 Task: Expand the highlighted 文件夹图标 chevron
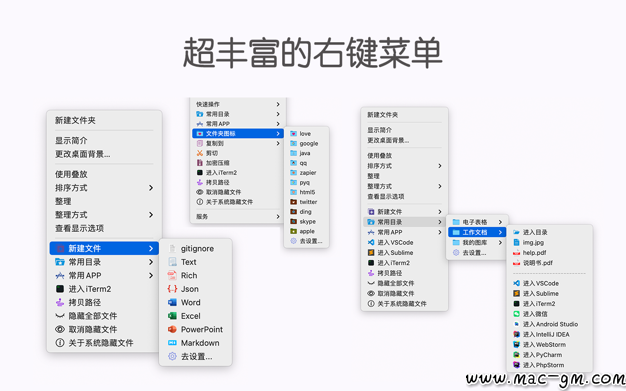click(278, 133)
